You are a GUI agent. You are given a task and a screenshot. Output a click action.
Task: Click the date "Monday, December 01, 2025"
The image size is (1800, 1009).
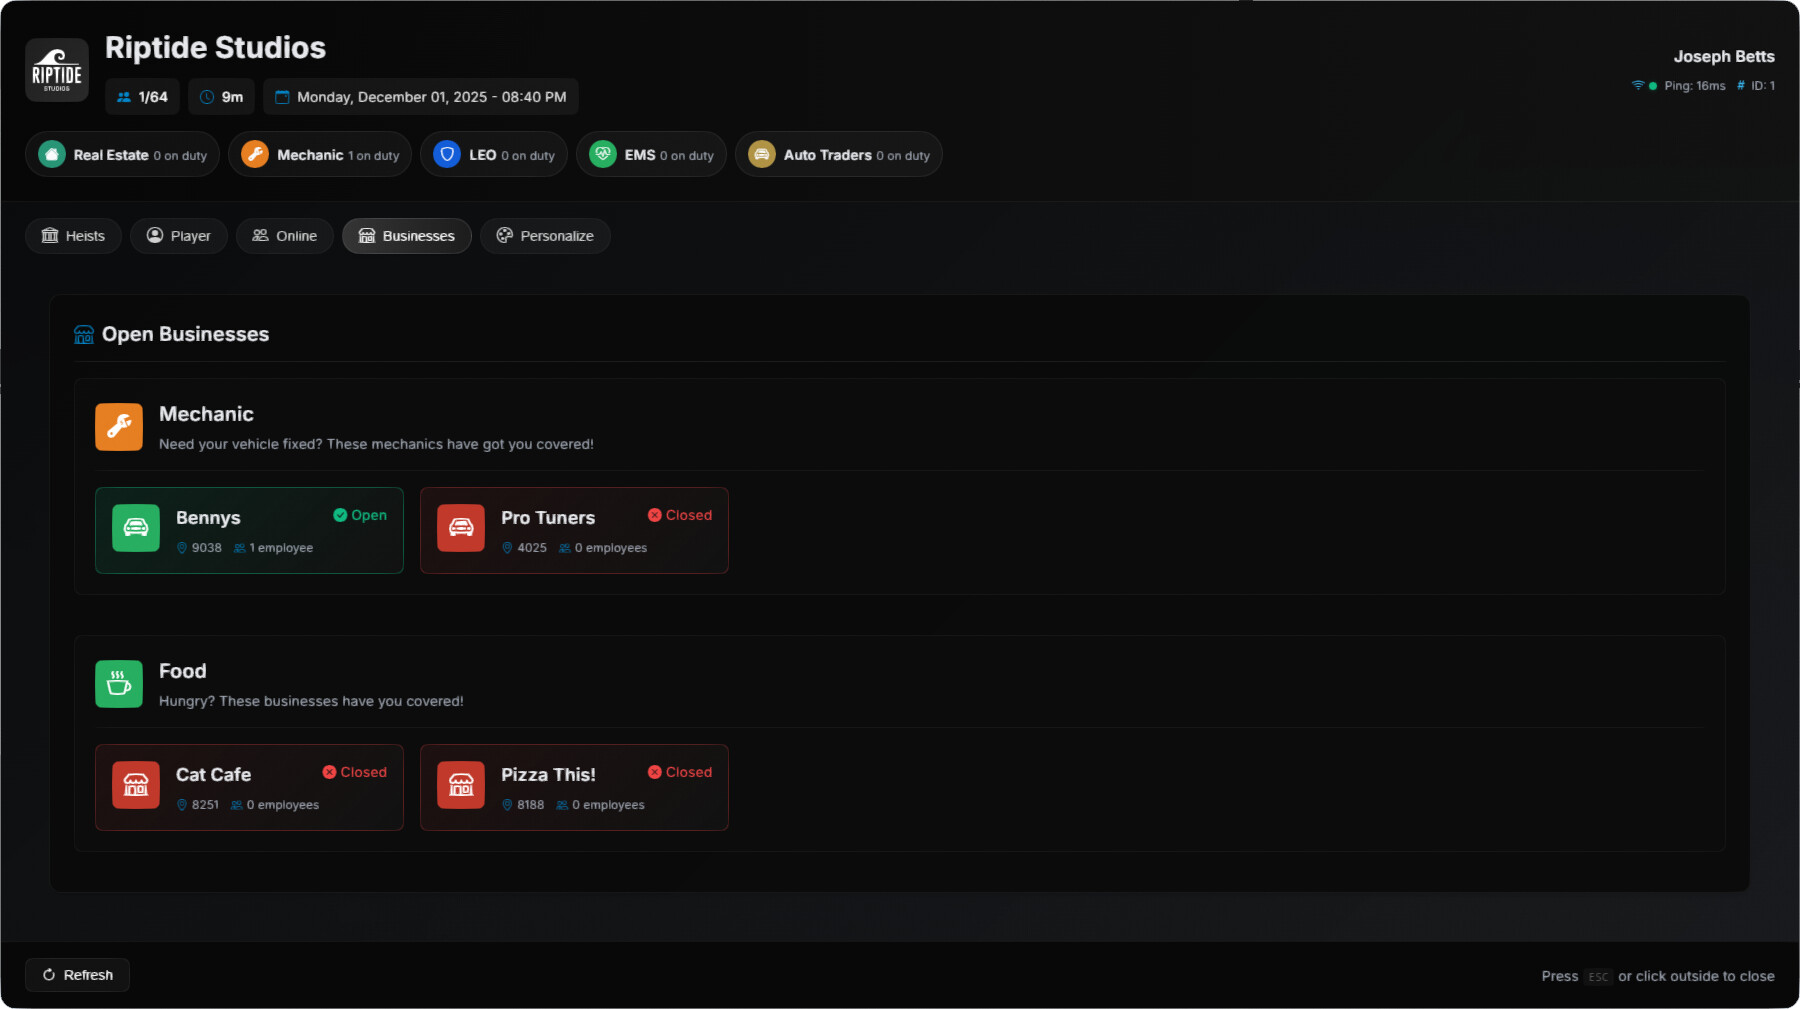pos(392,97)
